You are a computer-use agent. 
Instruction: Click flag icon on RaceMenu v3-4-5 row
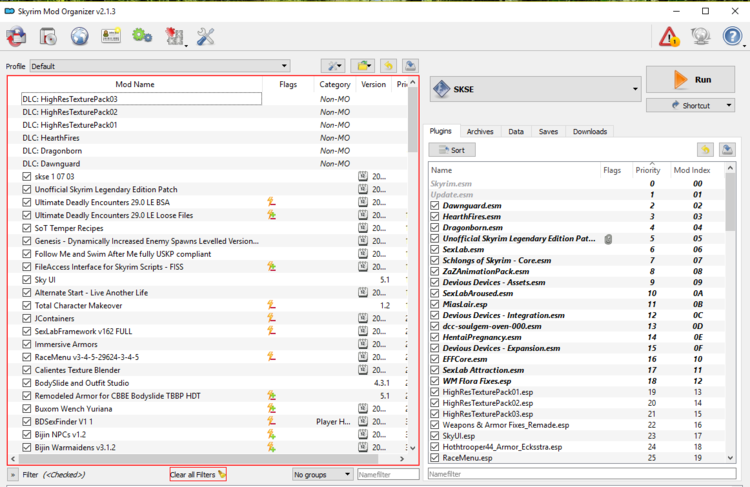pos(271,357)
